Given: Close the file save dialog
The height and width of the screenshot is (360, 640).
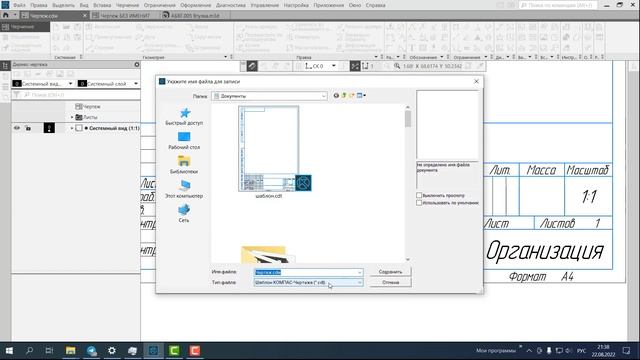Looking at the screenshot, I should pyautogui.click(x=476, y=82).
